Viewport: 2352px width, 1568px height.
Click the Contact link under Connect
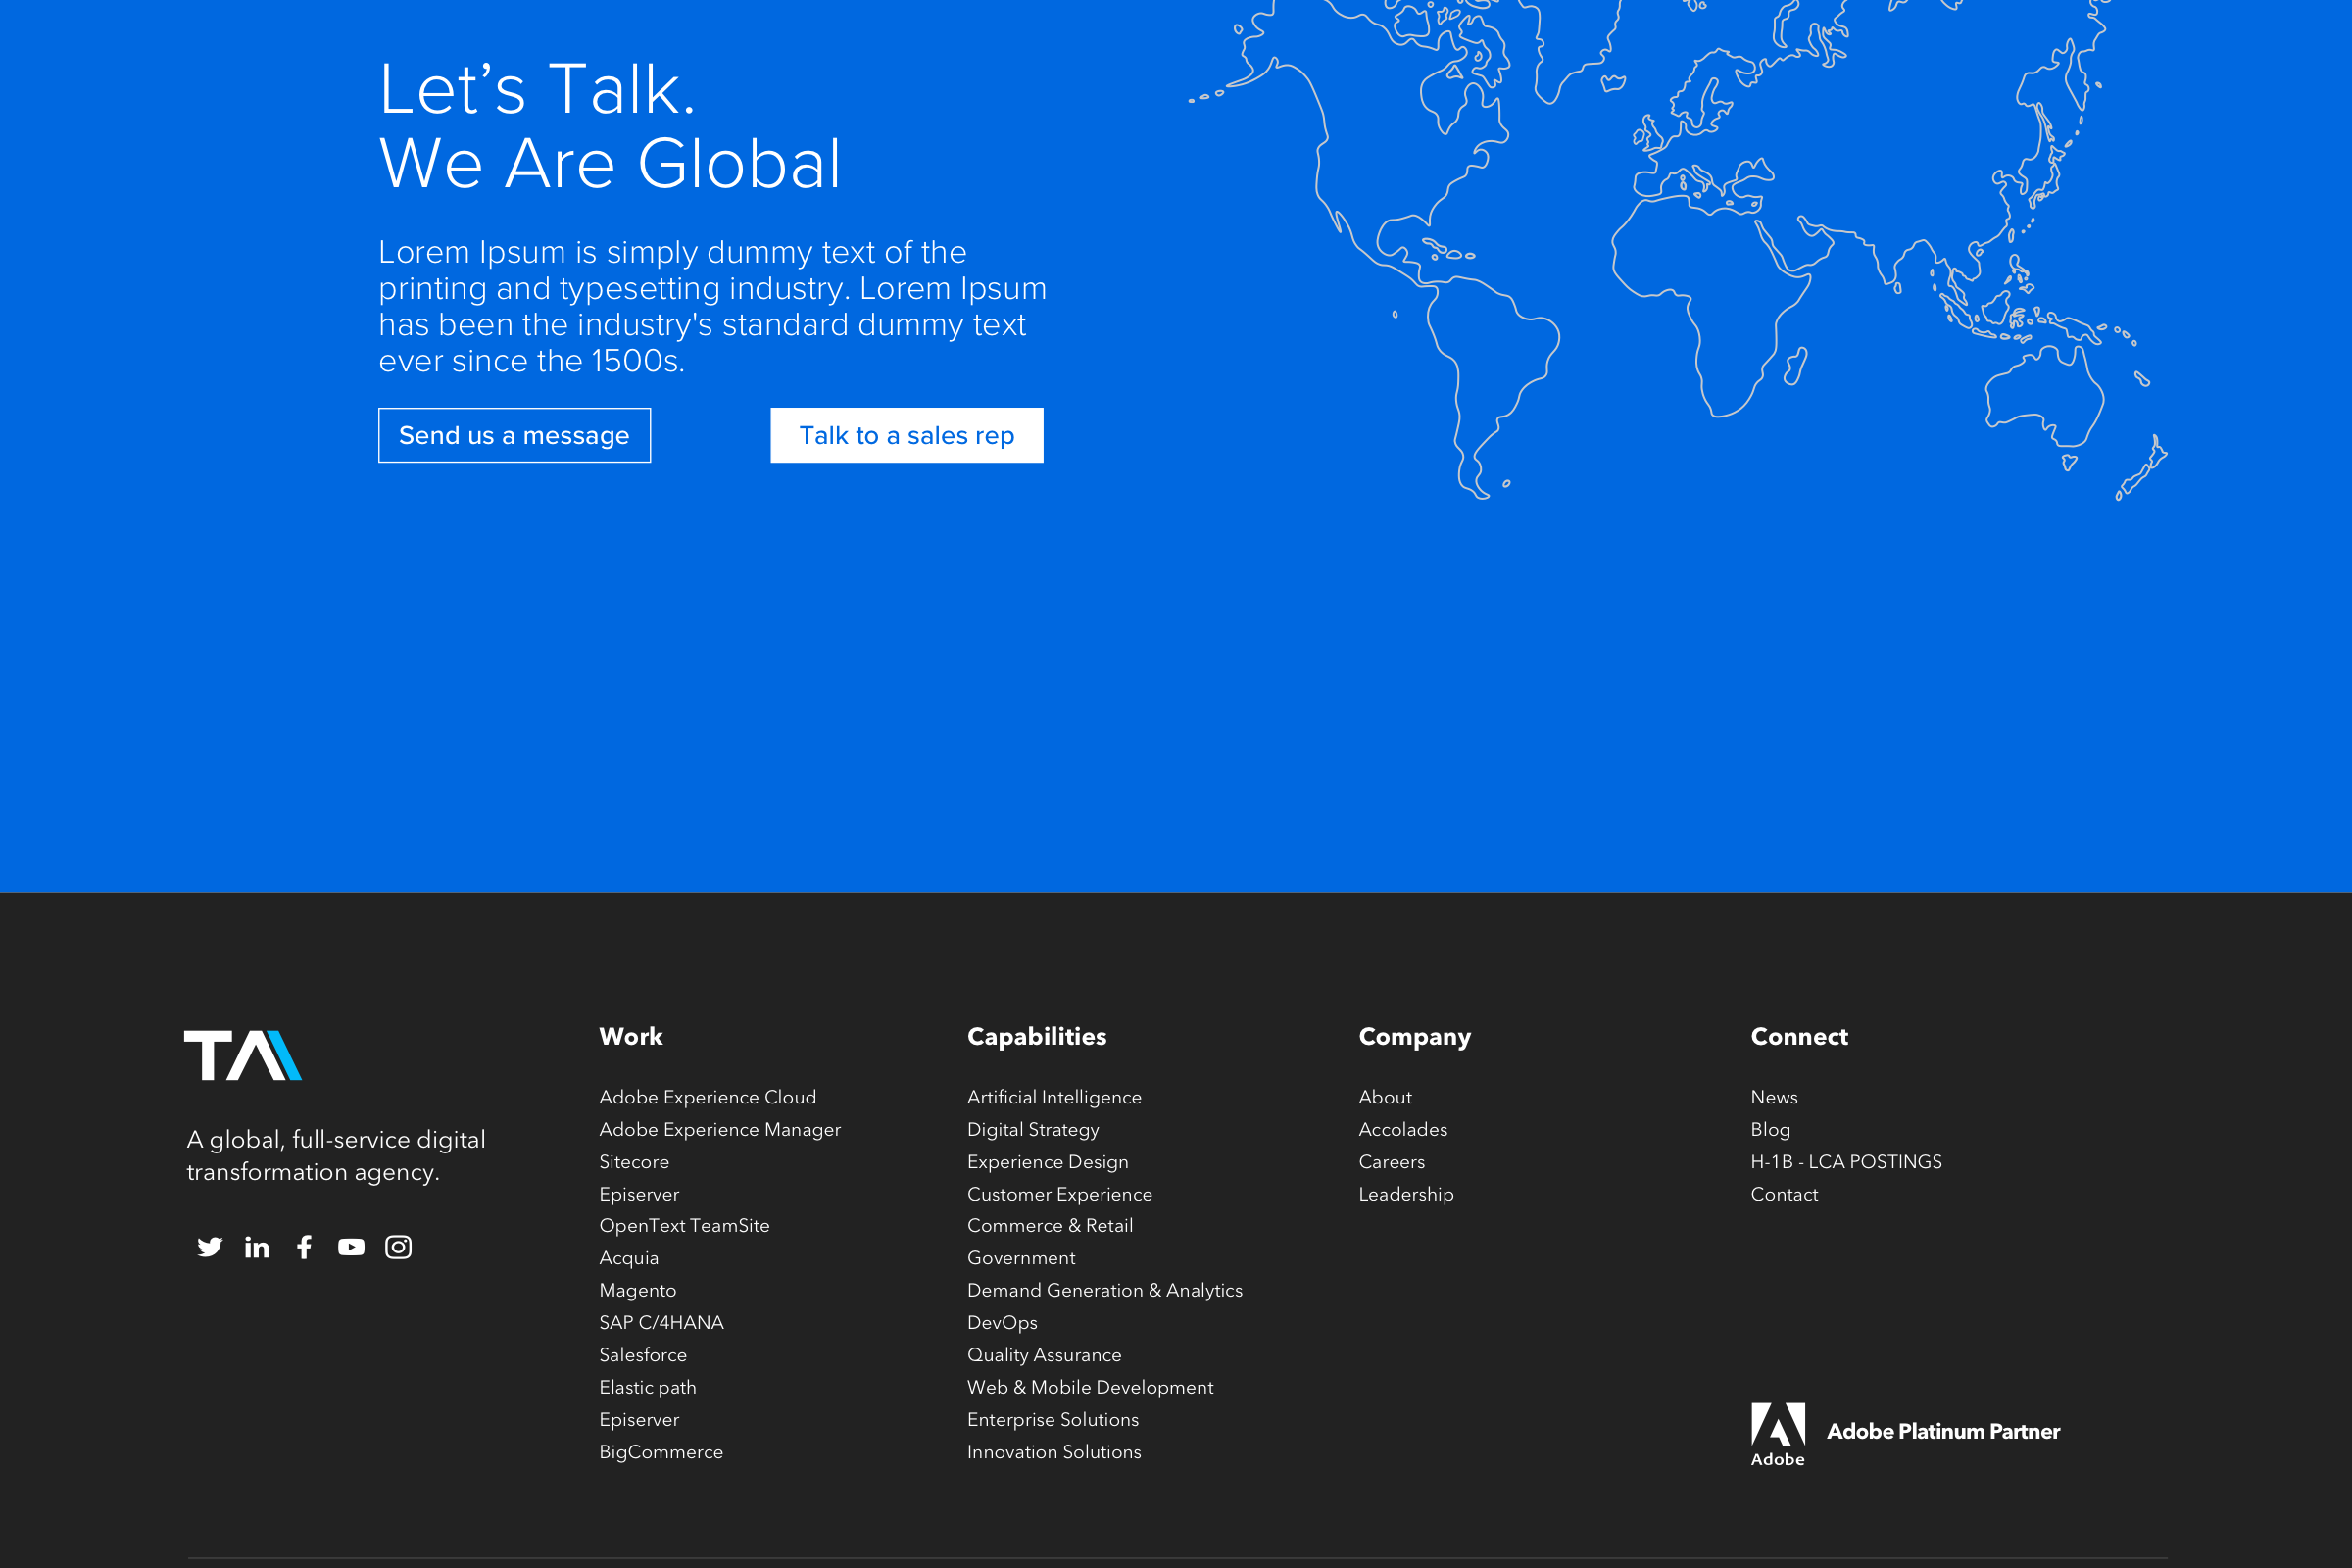click(1784, 1194)
